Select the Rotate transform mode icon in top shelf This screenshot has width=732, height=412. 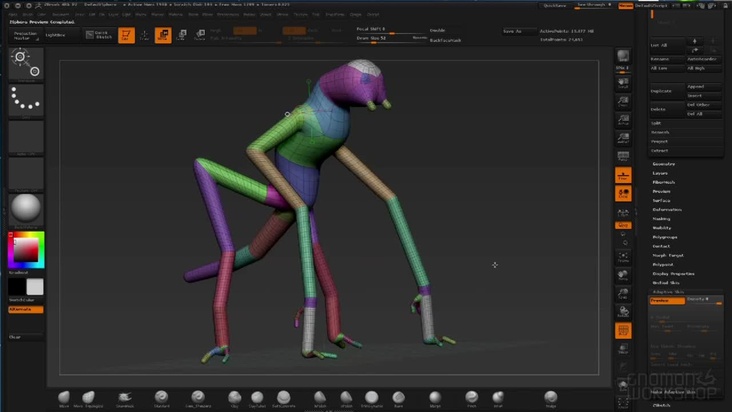200,35
